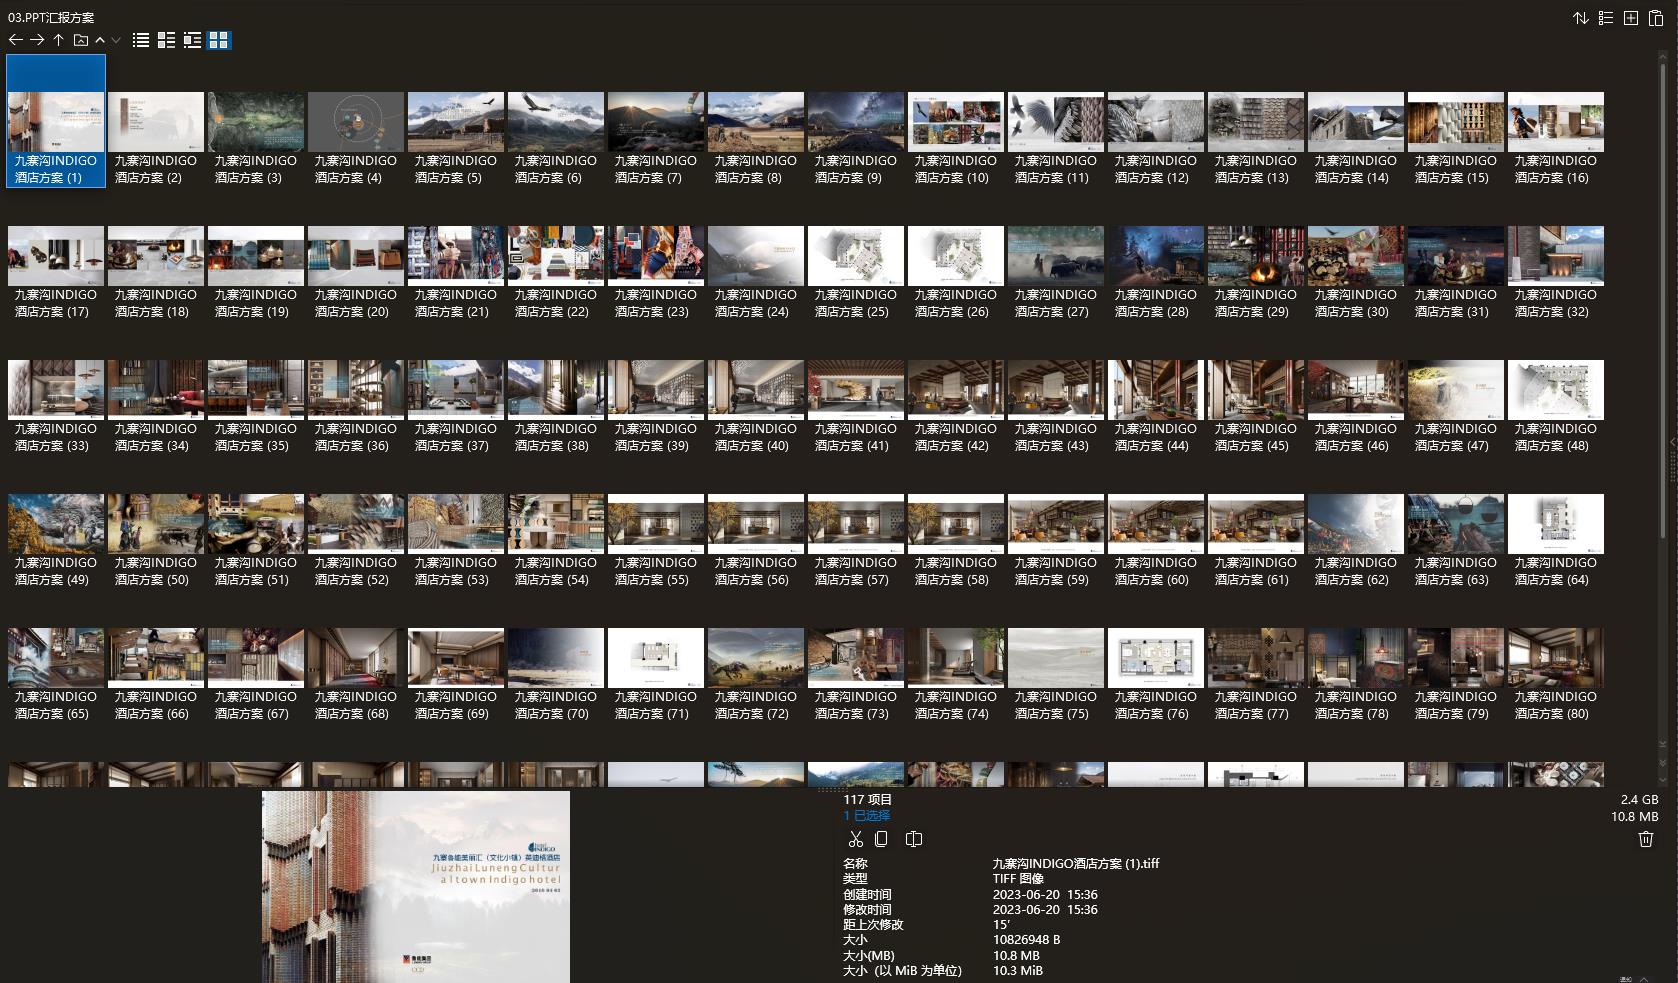
Task: Click the copy icon next to scissors
Action: pyautogui.click(x=881, y=839)
